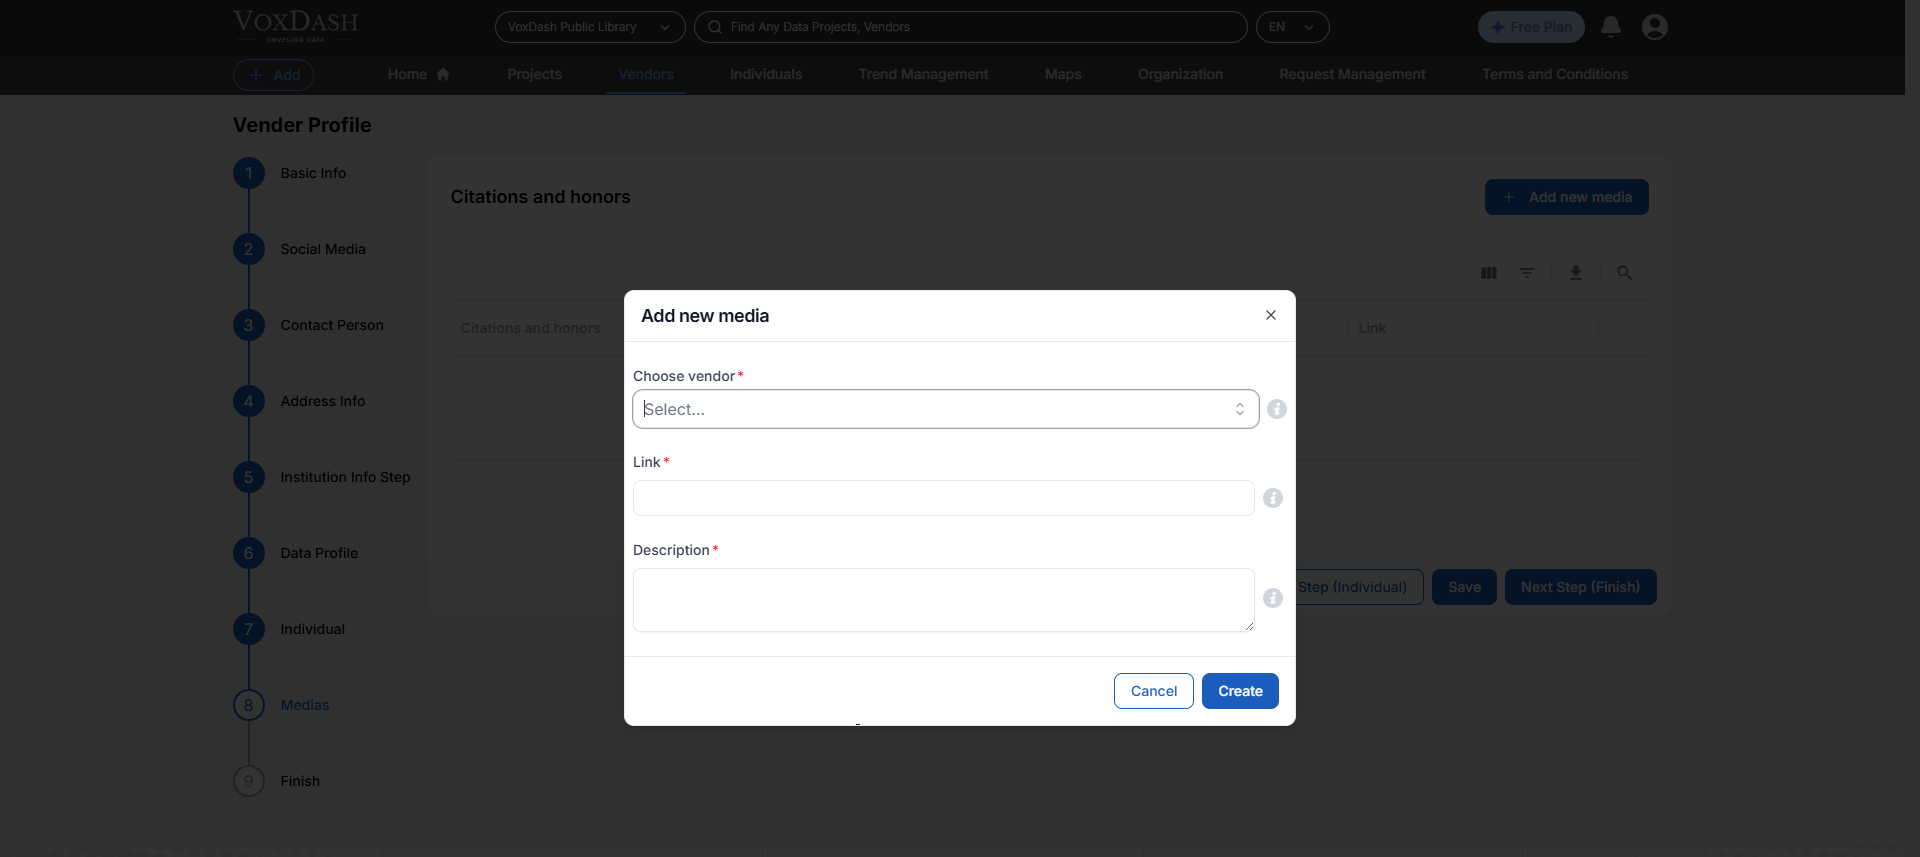The height and width of the screenshot is (857, 1920).
Task: Click info icon beside Link field
Action: tap(1273, 498)
